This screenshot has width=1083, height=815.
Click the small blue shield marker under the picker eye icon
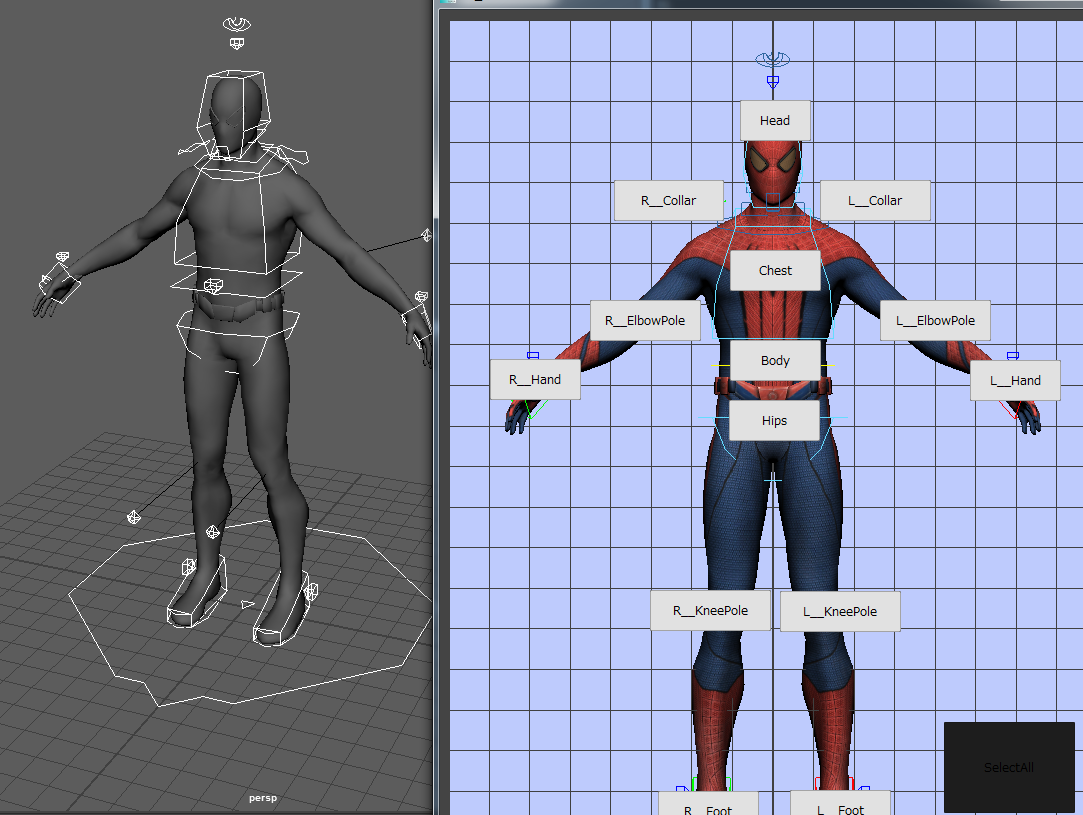(773, 82)
